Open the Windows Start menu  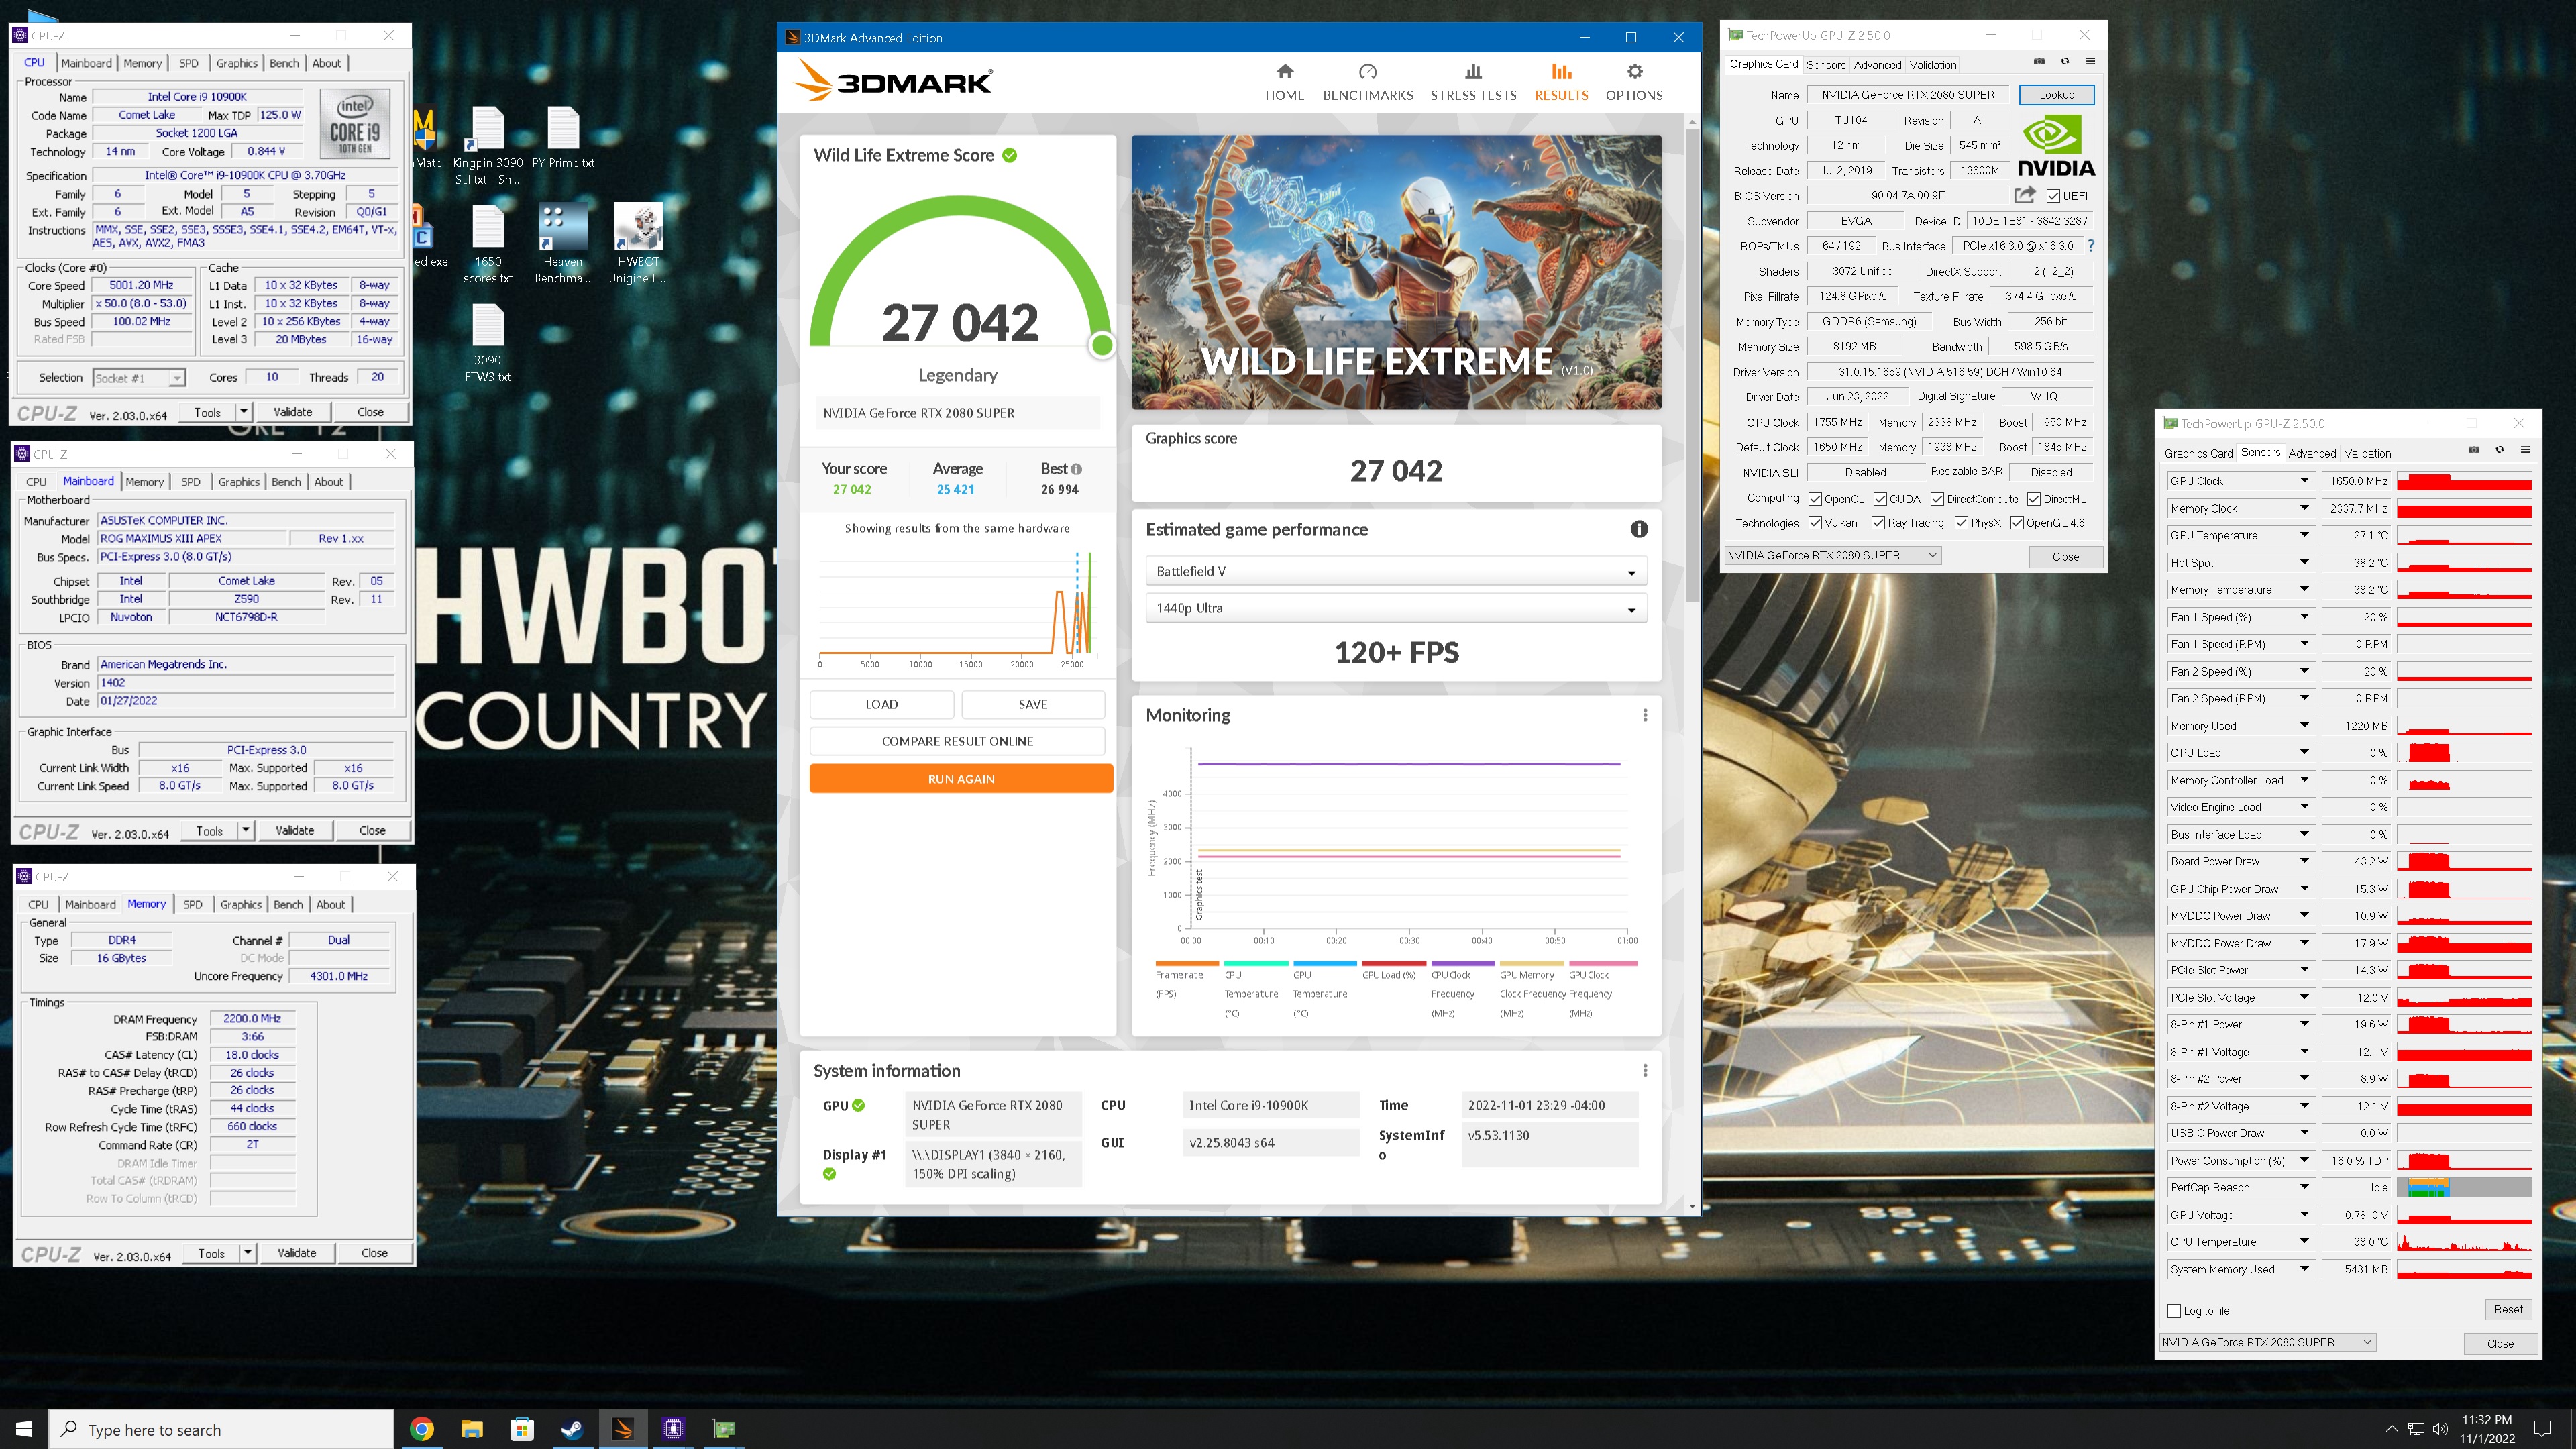tap(24, 1429)
